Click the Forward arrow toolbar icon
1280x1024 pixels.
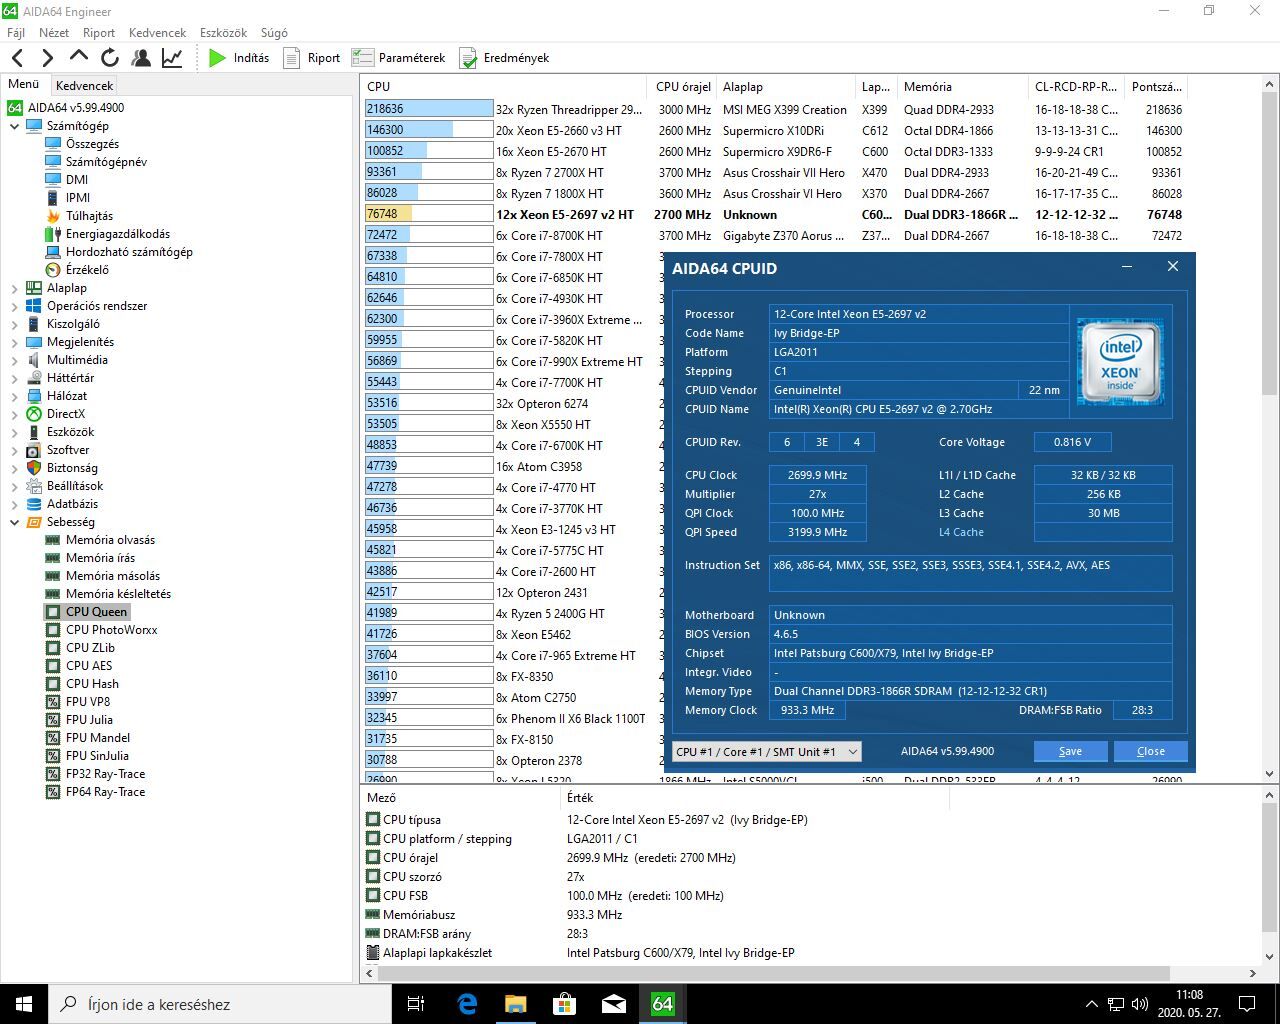tap(47, 58)
